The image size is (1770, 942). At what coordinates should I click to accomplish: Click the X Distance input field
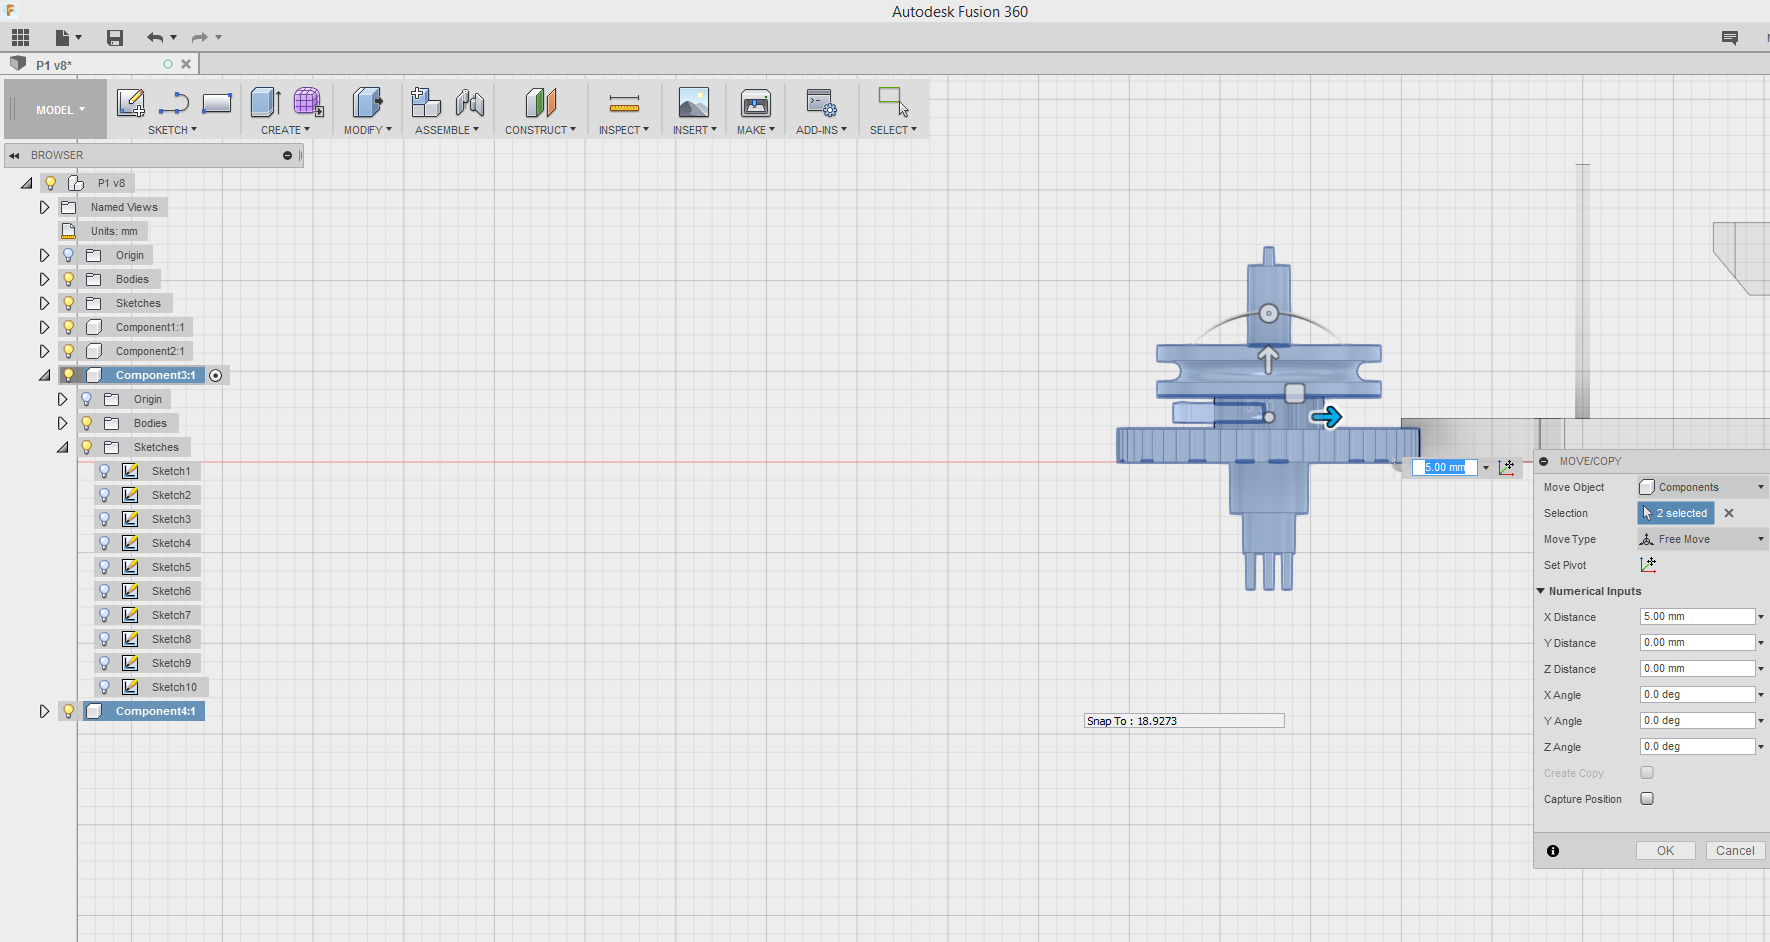pyautogui.click(x=1697, y=617)
